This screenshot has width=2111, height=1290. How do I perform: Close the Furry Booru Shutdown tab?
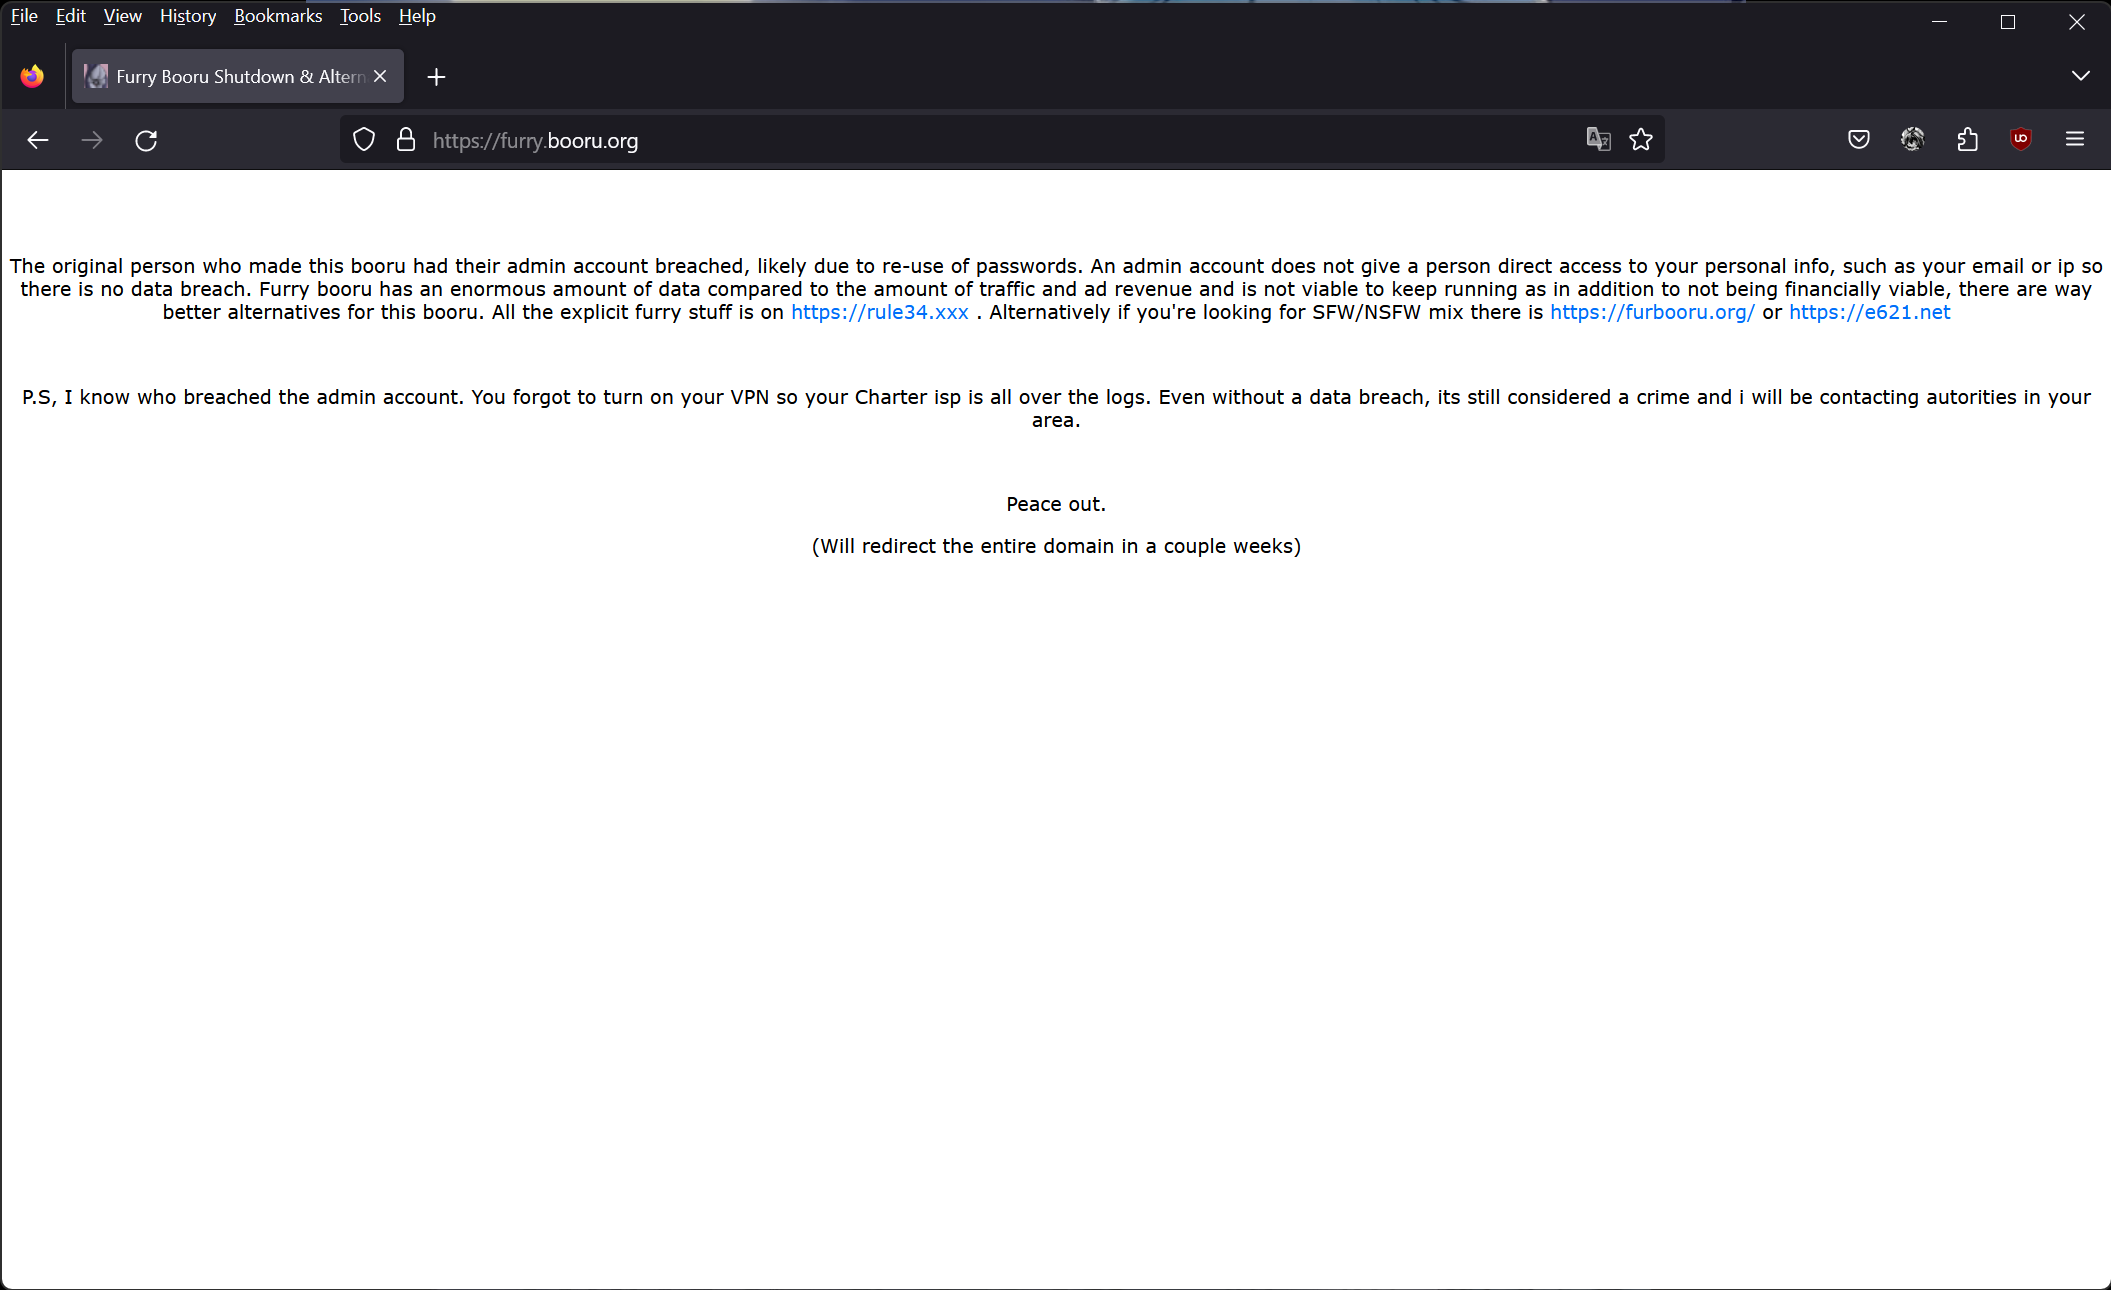pos(380,76)
